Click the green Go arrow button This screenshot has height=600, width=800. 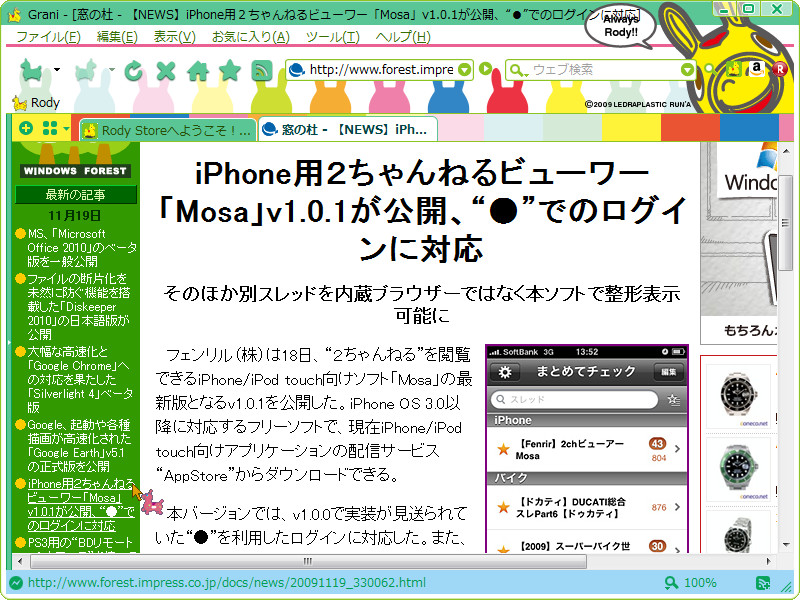click(x=486, y=68)
